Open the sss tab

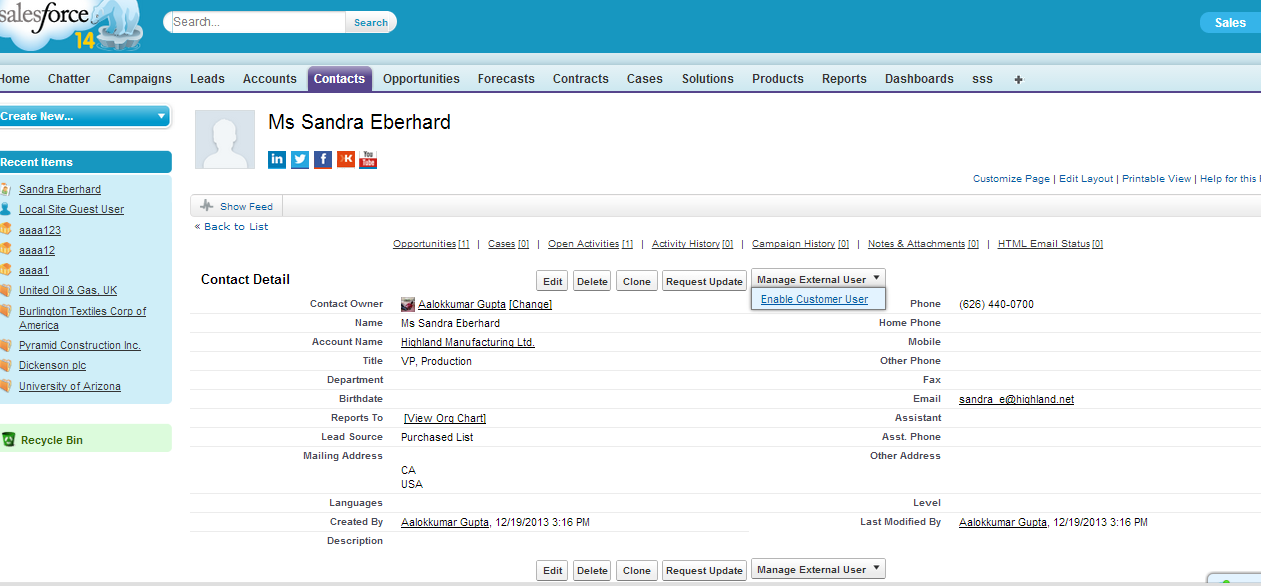coord(983,79)
